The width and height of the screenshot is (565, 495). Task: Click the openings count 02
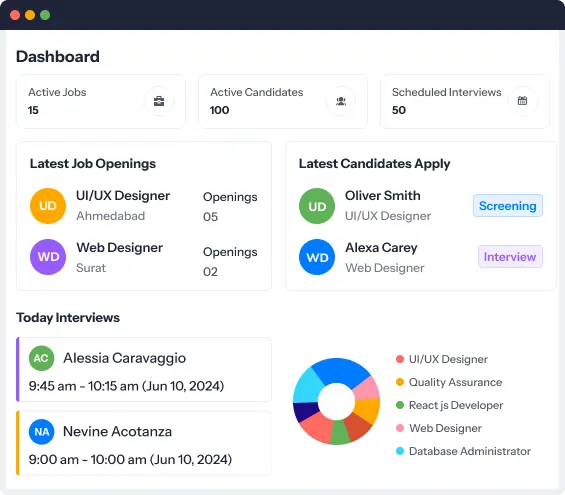(x=210, y=272)
